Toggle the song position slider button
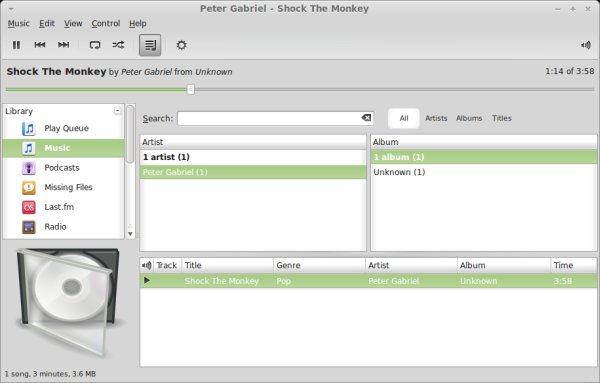Screen dimensions: 600x383 tap(150, 45)
